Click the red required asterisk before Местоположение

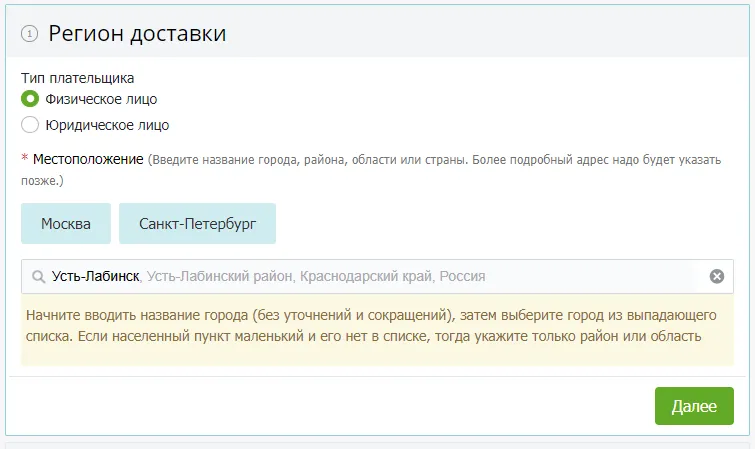click(24, 160)
